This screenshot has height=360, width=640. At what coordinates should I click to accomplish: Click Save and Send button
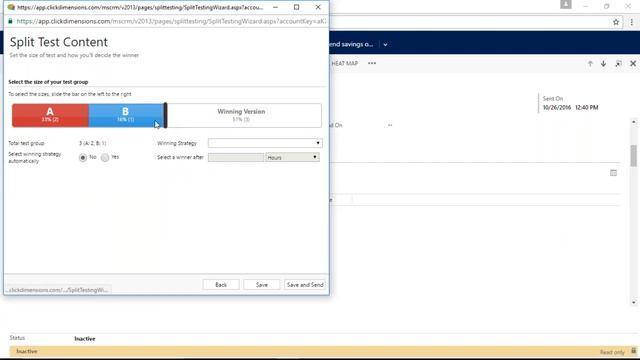305,284
